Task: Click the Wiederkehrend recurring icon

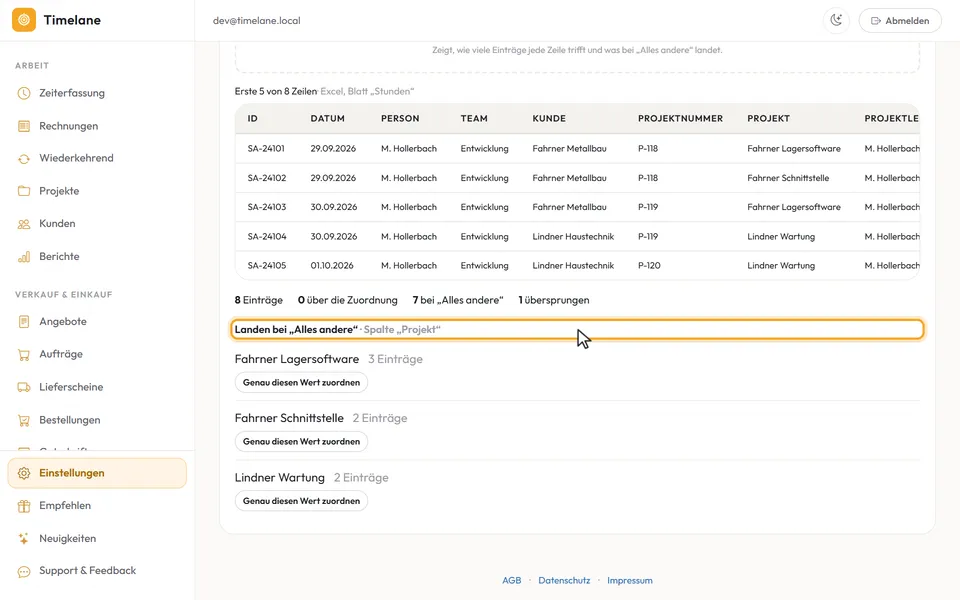Action: click(x=24, y=159)
